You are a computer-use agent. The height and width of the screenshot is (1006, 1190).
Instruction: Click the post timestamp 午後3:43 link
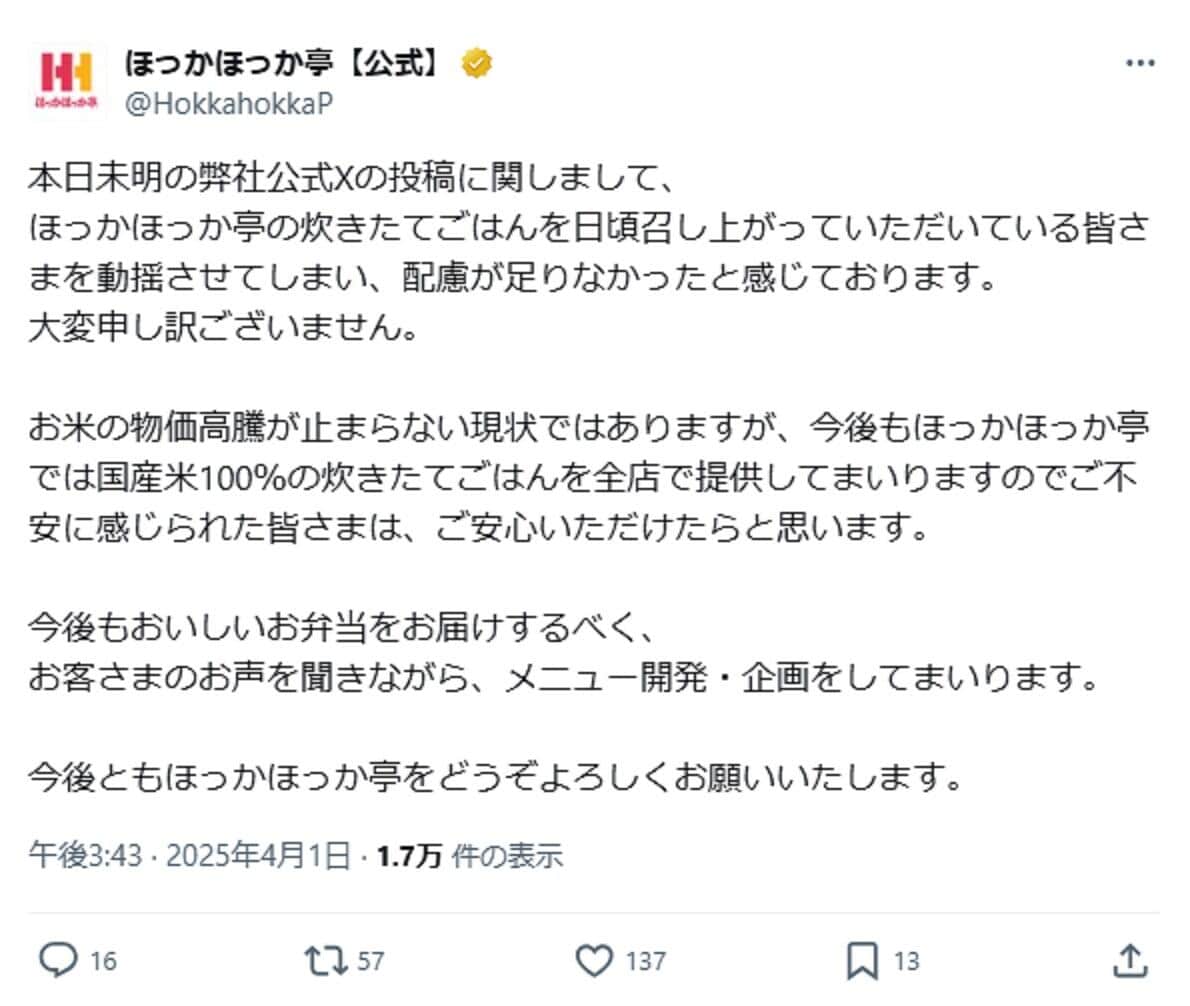[75, 854]
